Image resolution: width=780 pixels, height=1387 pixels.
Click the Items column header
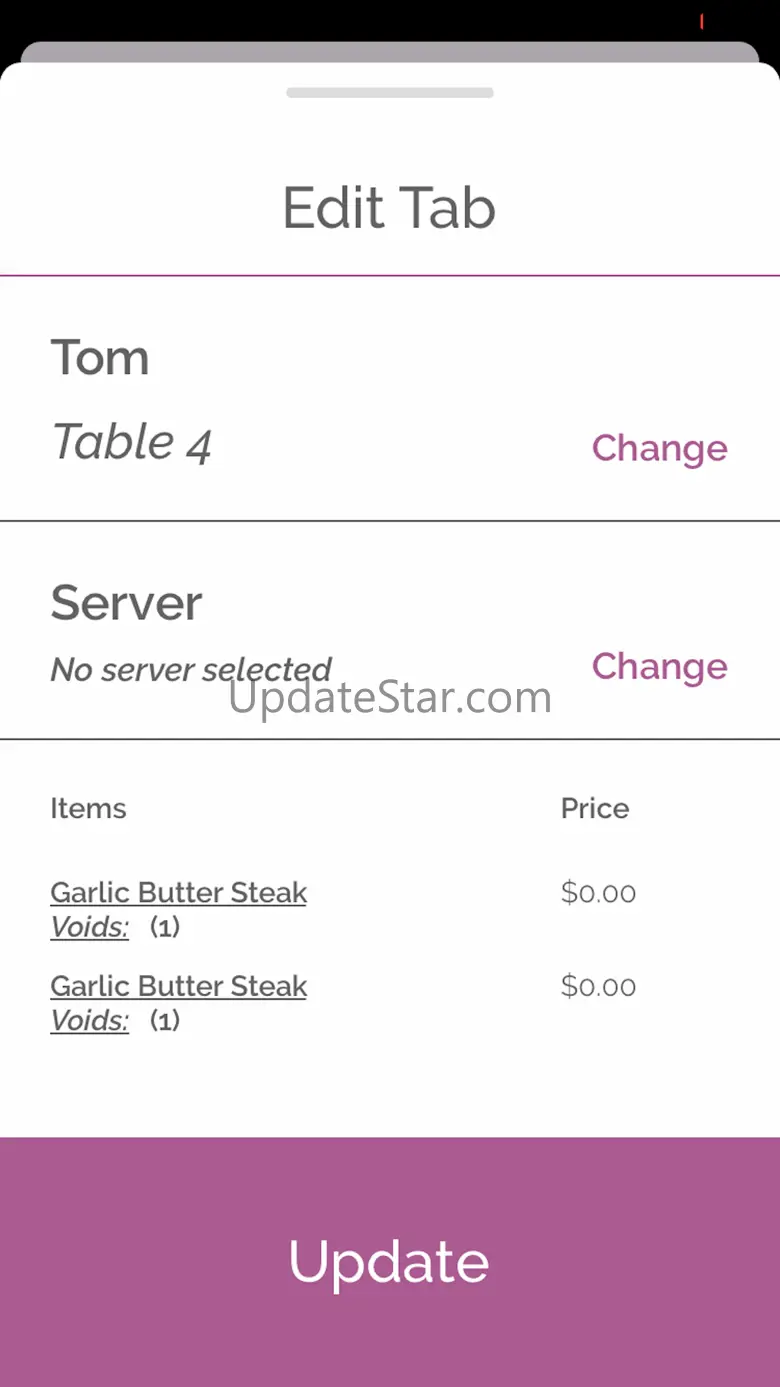88,808
